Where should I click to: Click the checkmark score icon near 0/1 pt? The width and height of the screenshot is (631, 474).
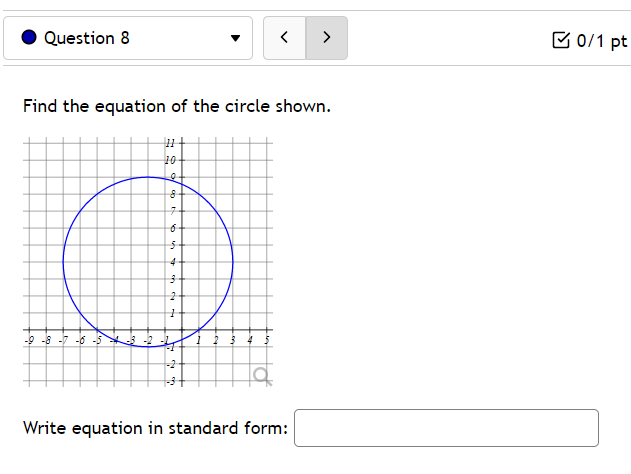[x=561, y=40]
